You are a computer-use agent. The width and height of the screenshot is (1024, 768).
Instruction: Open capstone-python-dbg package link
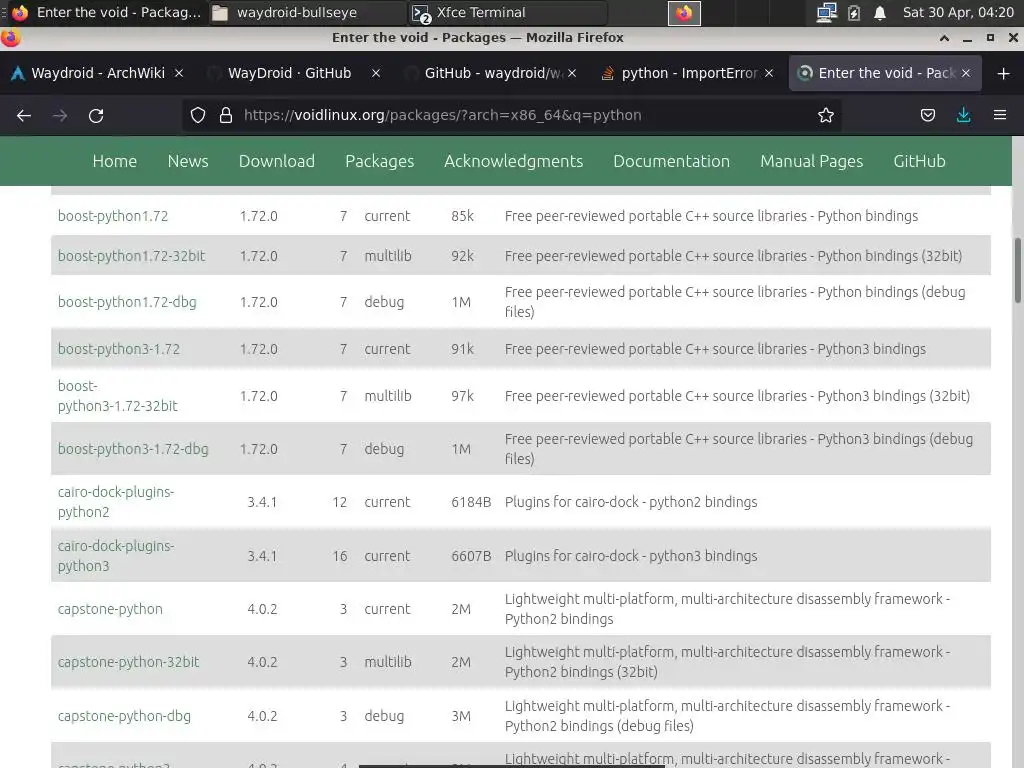(x=124, y=716)
